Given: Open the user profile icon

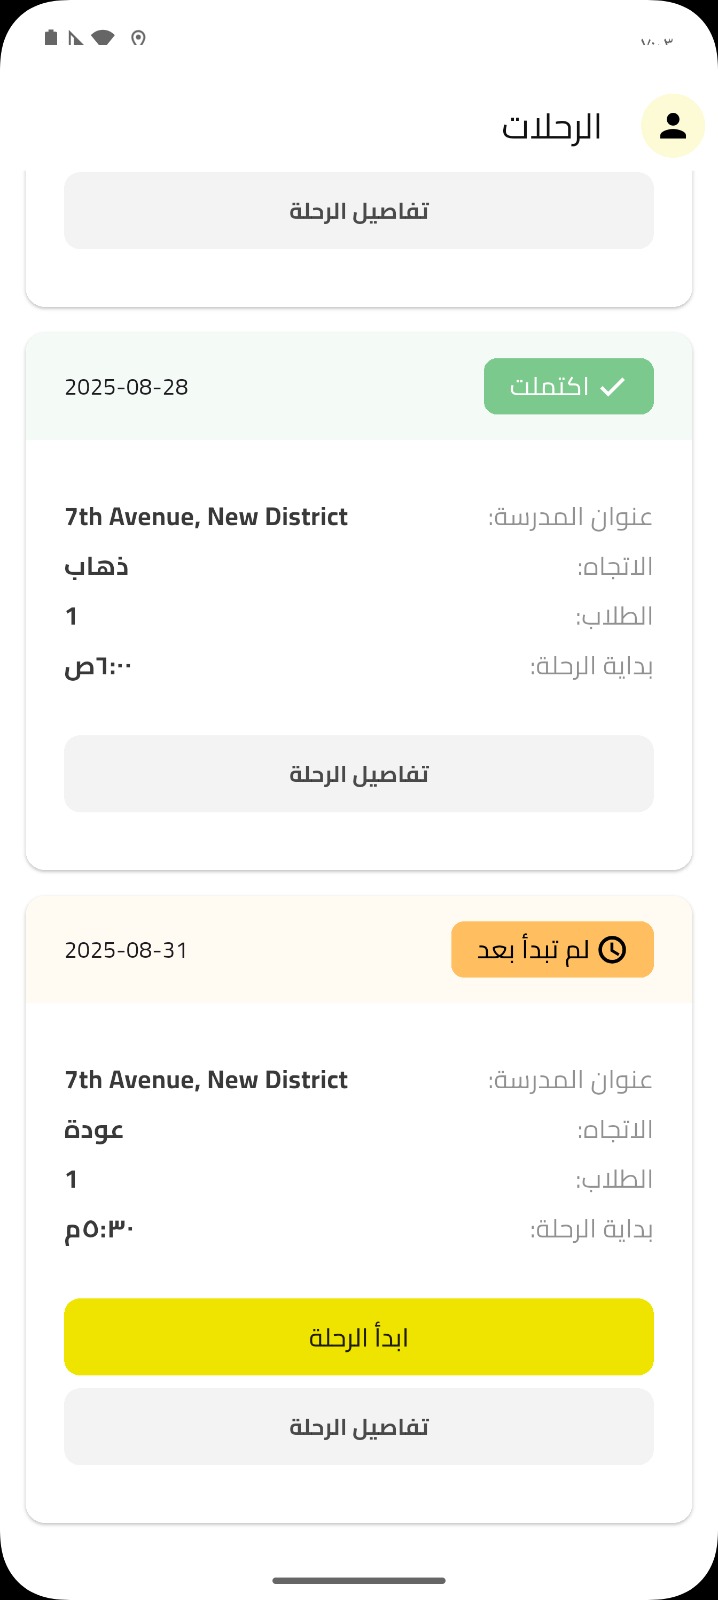Looking at the screenshot, I should click(x=673, y=126).
